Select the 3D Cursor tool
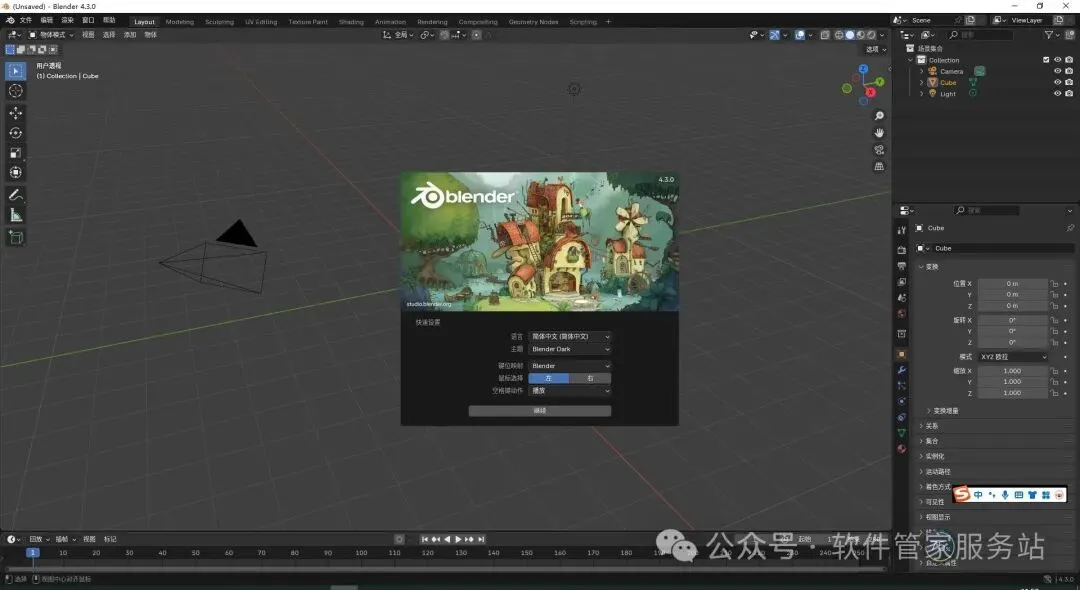The height and width of the screenshot is (590, 1080). (16, 91)
